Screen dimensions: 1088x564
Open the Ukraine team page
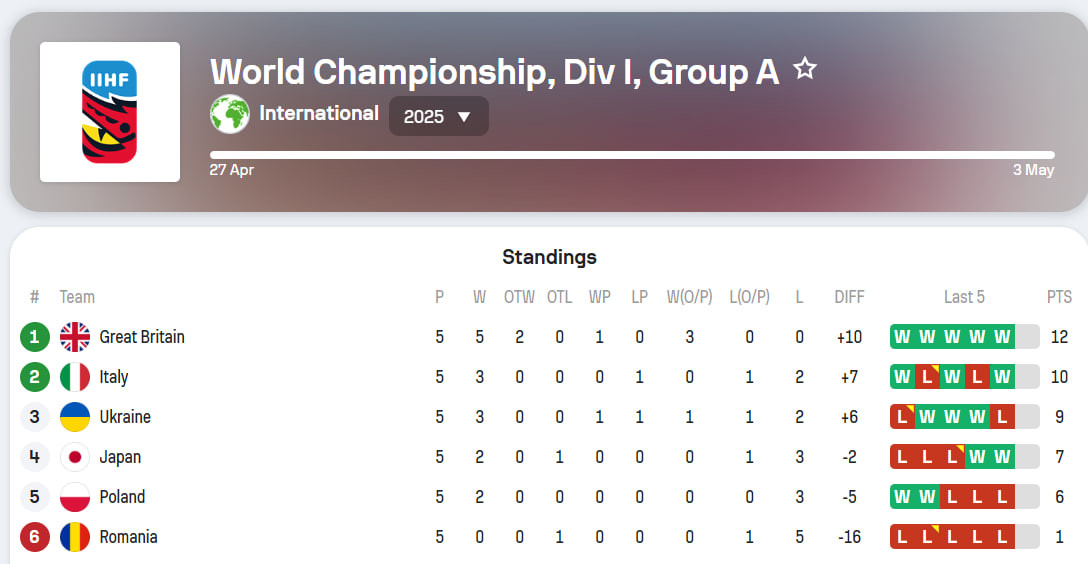[125, 417]
